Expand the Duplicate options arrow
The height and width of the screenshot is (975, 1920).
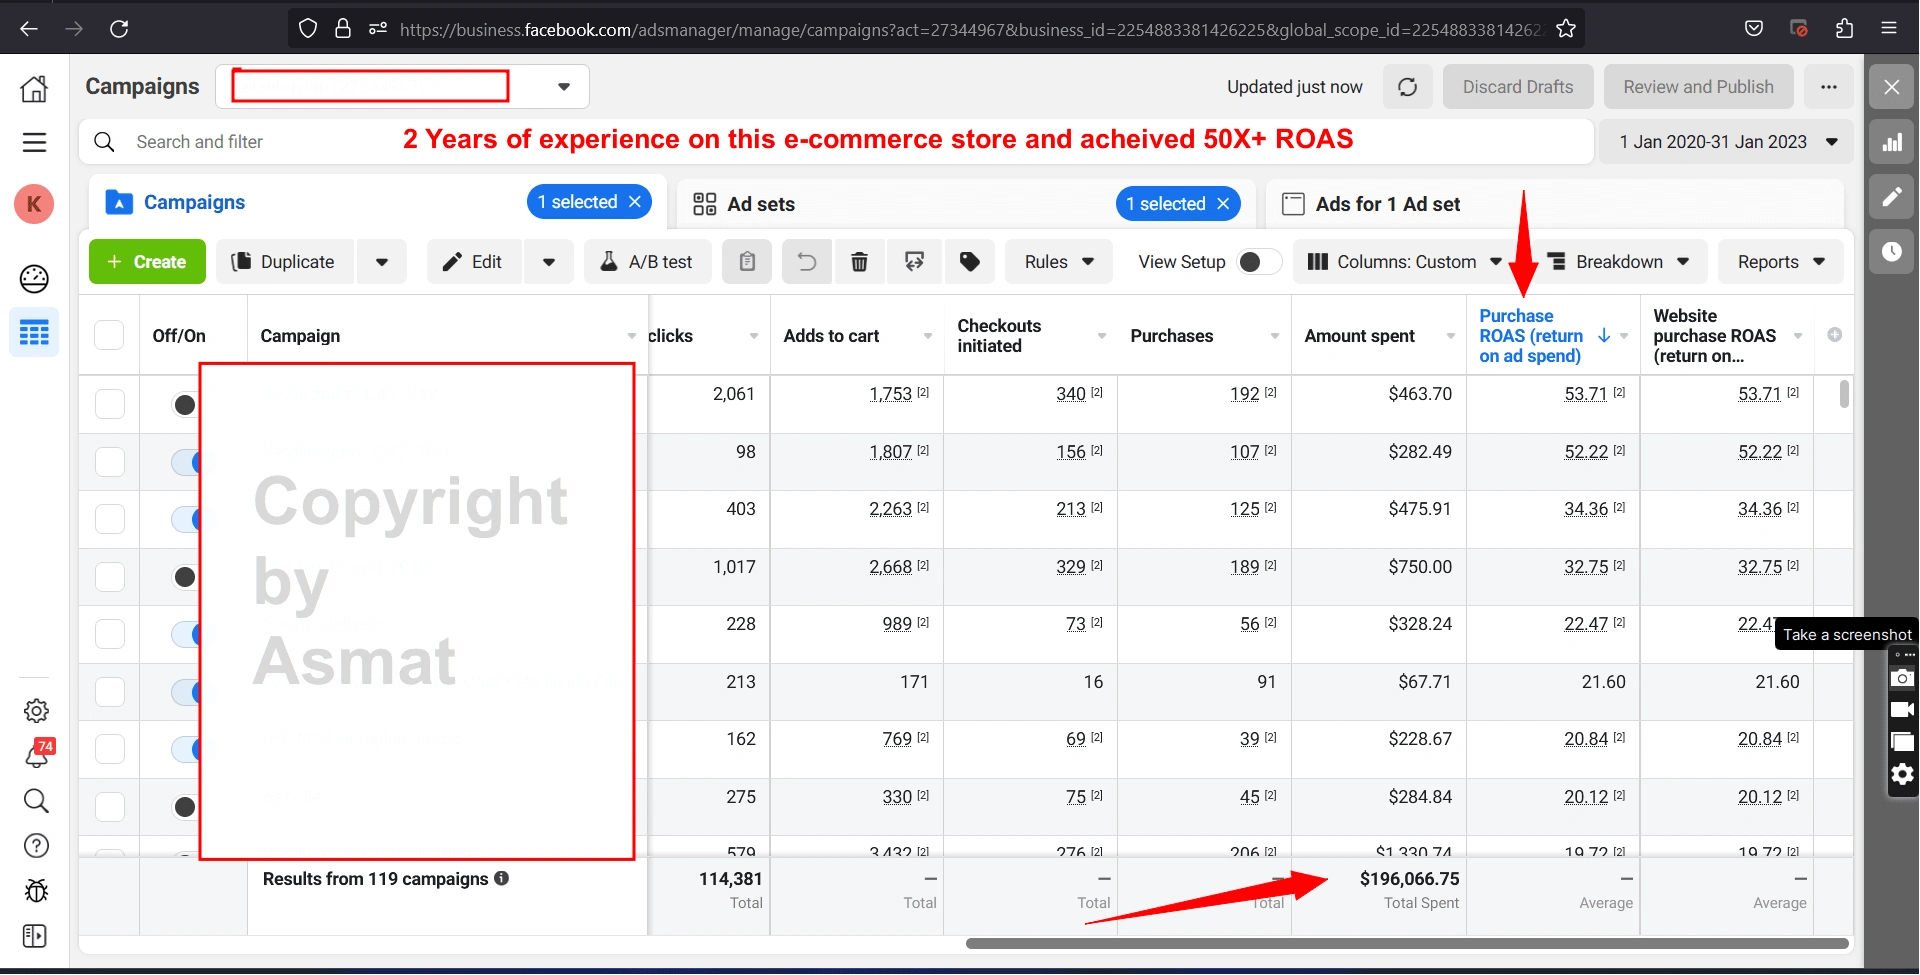pos(382,262)
